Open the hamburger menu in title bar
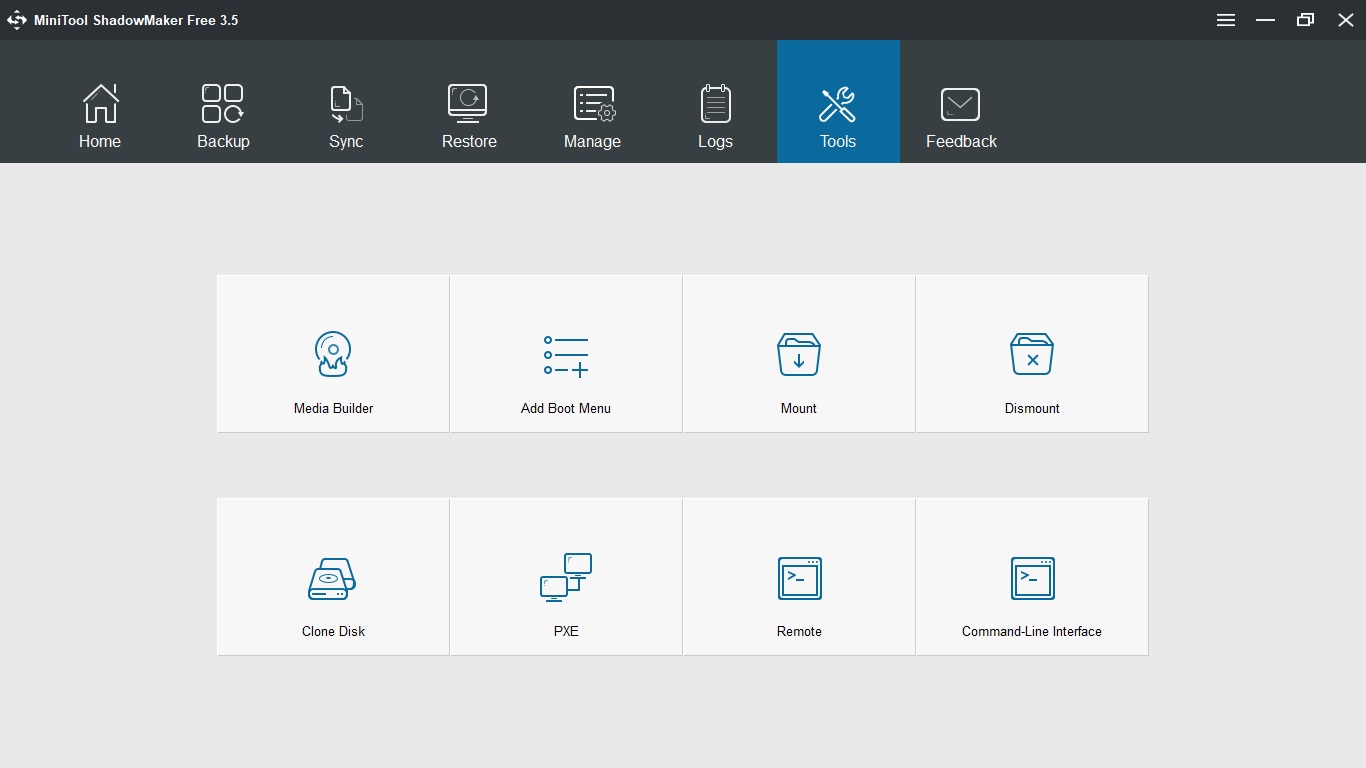Viewport: 1366px width, 768px height. tap(1226, 20)
